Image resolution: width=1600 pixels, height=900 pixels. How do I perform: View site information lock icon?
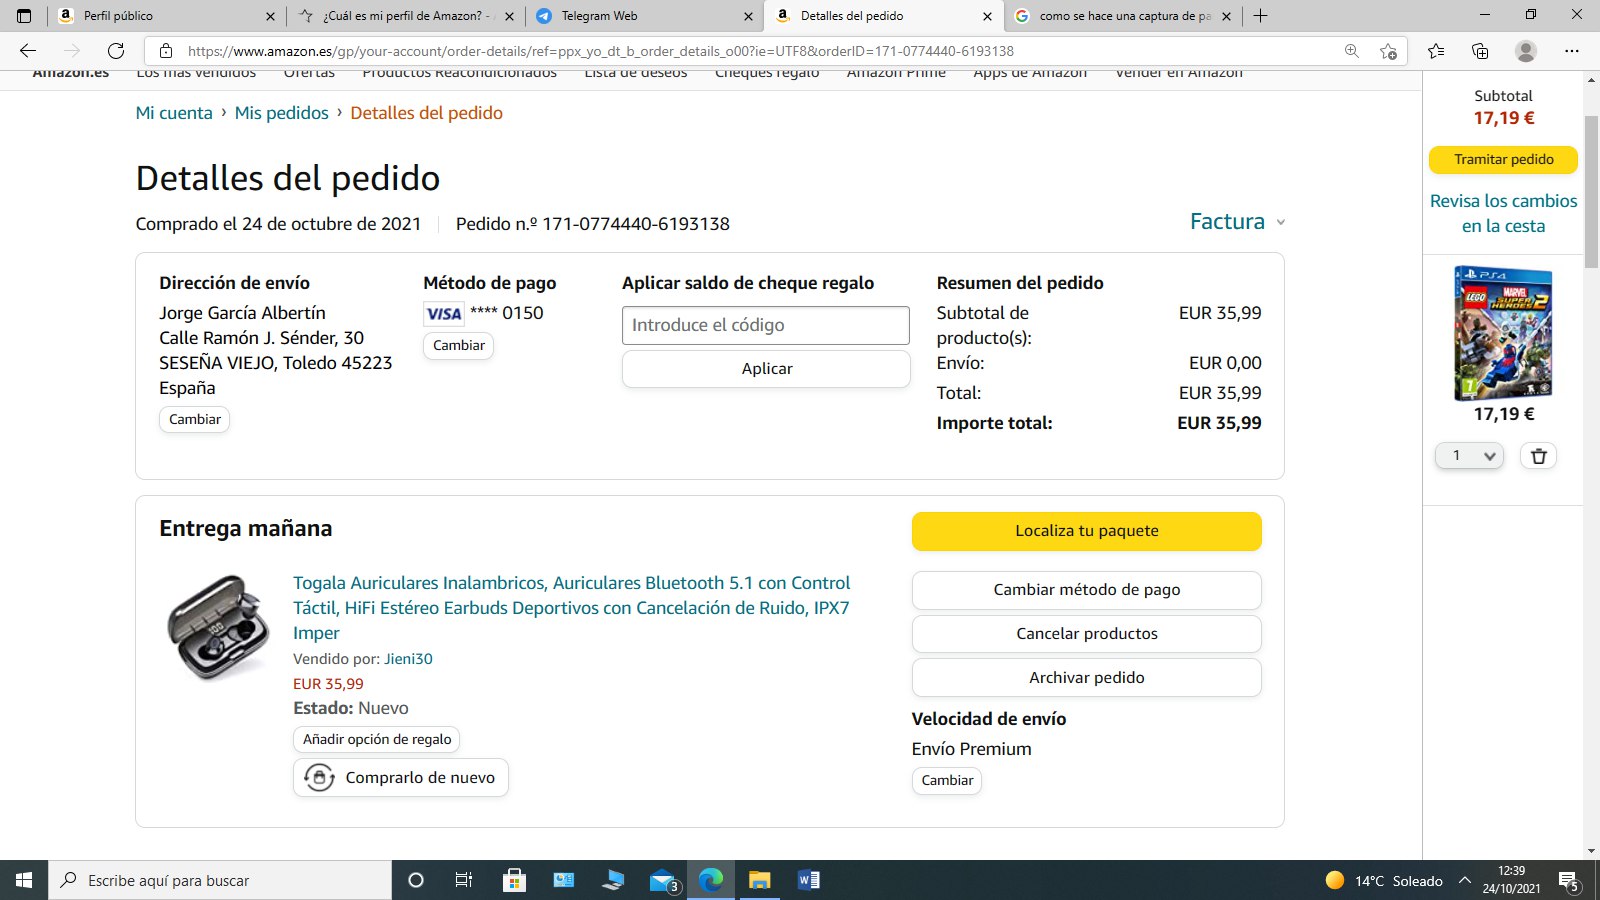(166, 51)
